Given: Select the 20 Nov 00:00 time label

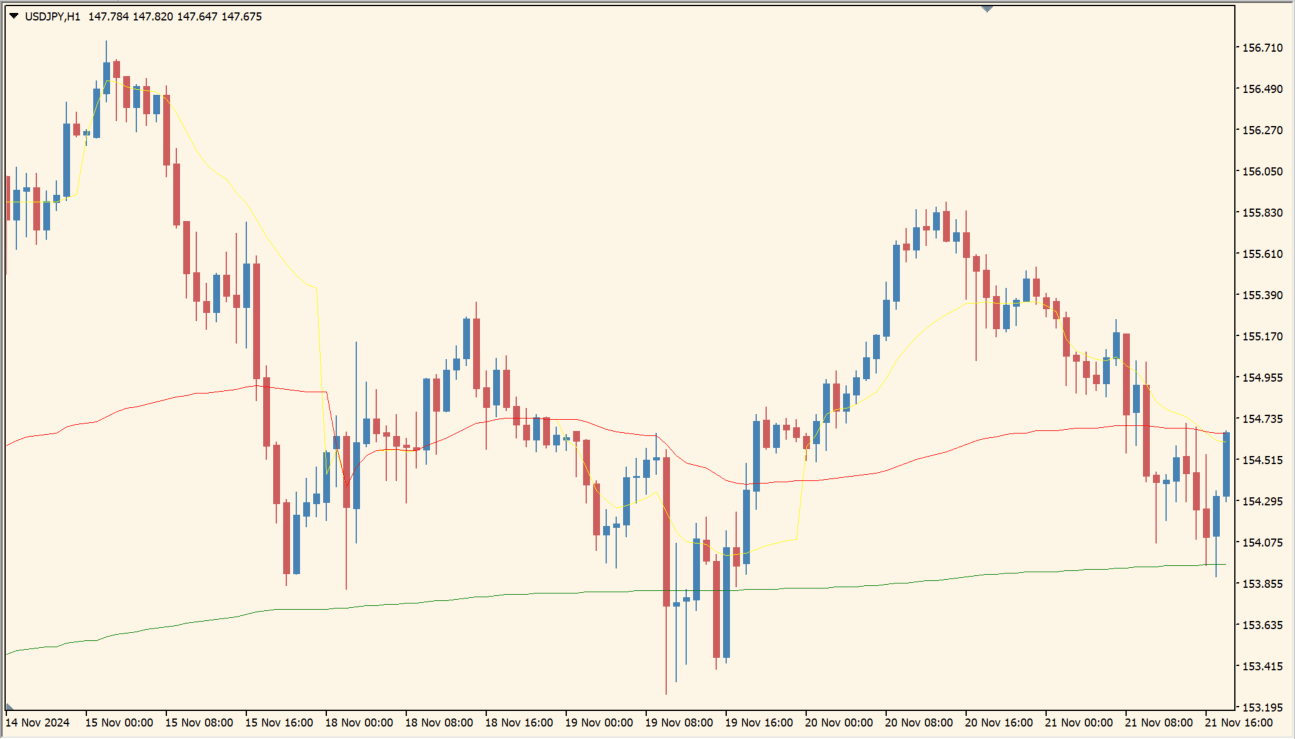Looking at the screenshot, I should pos(838,722).
